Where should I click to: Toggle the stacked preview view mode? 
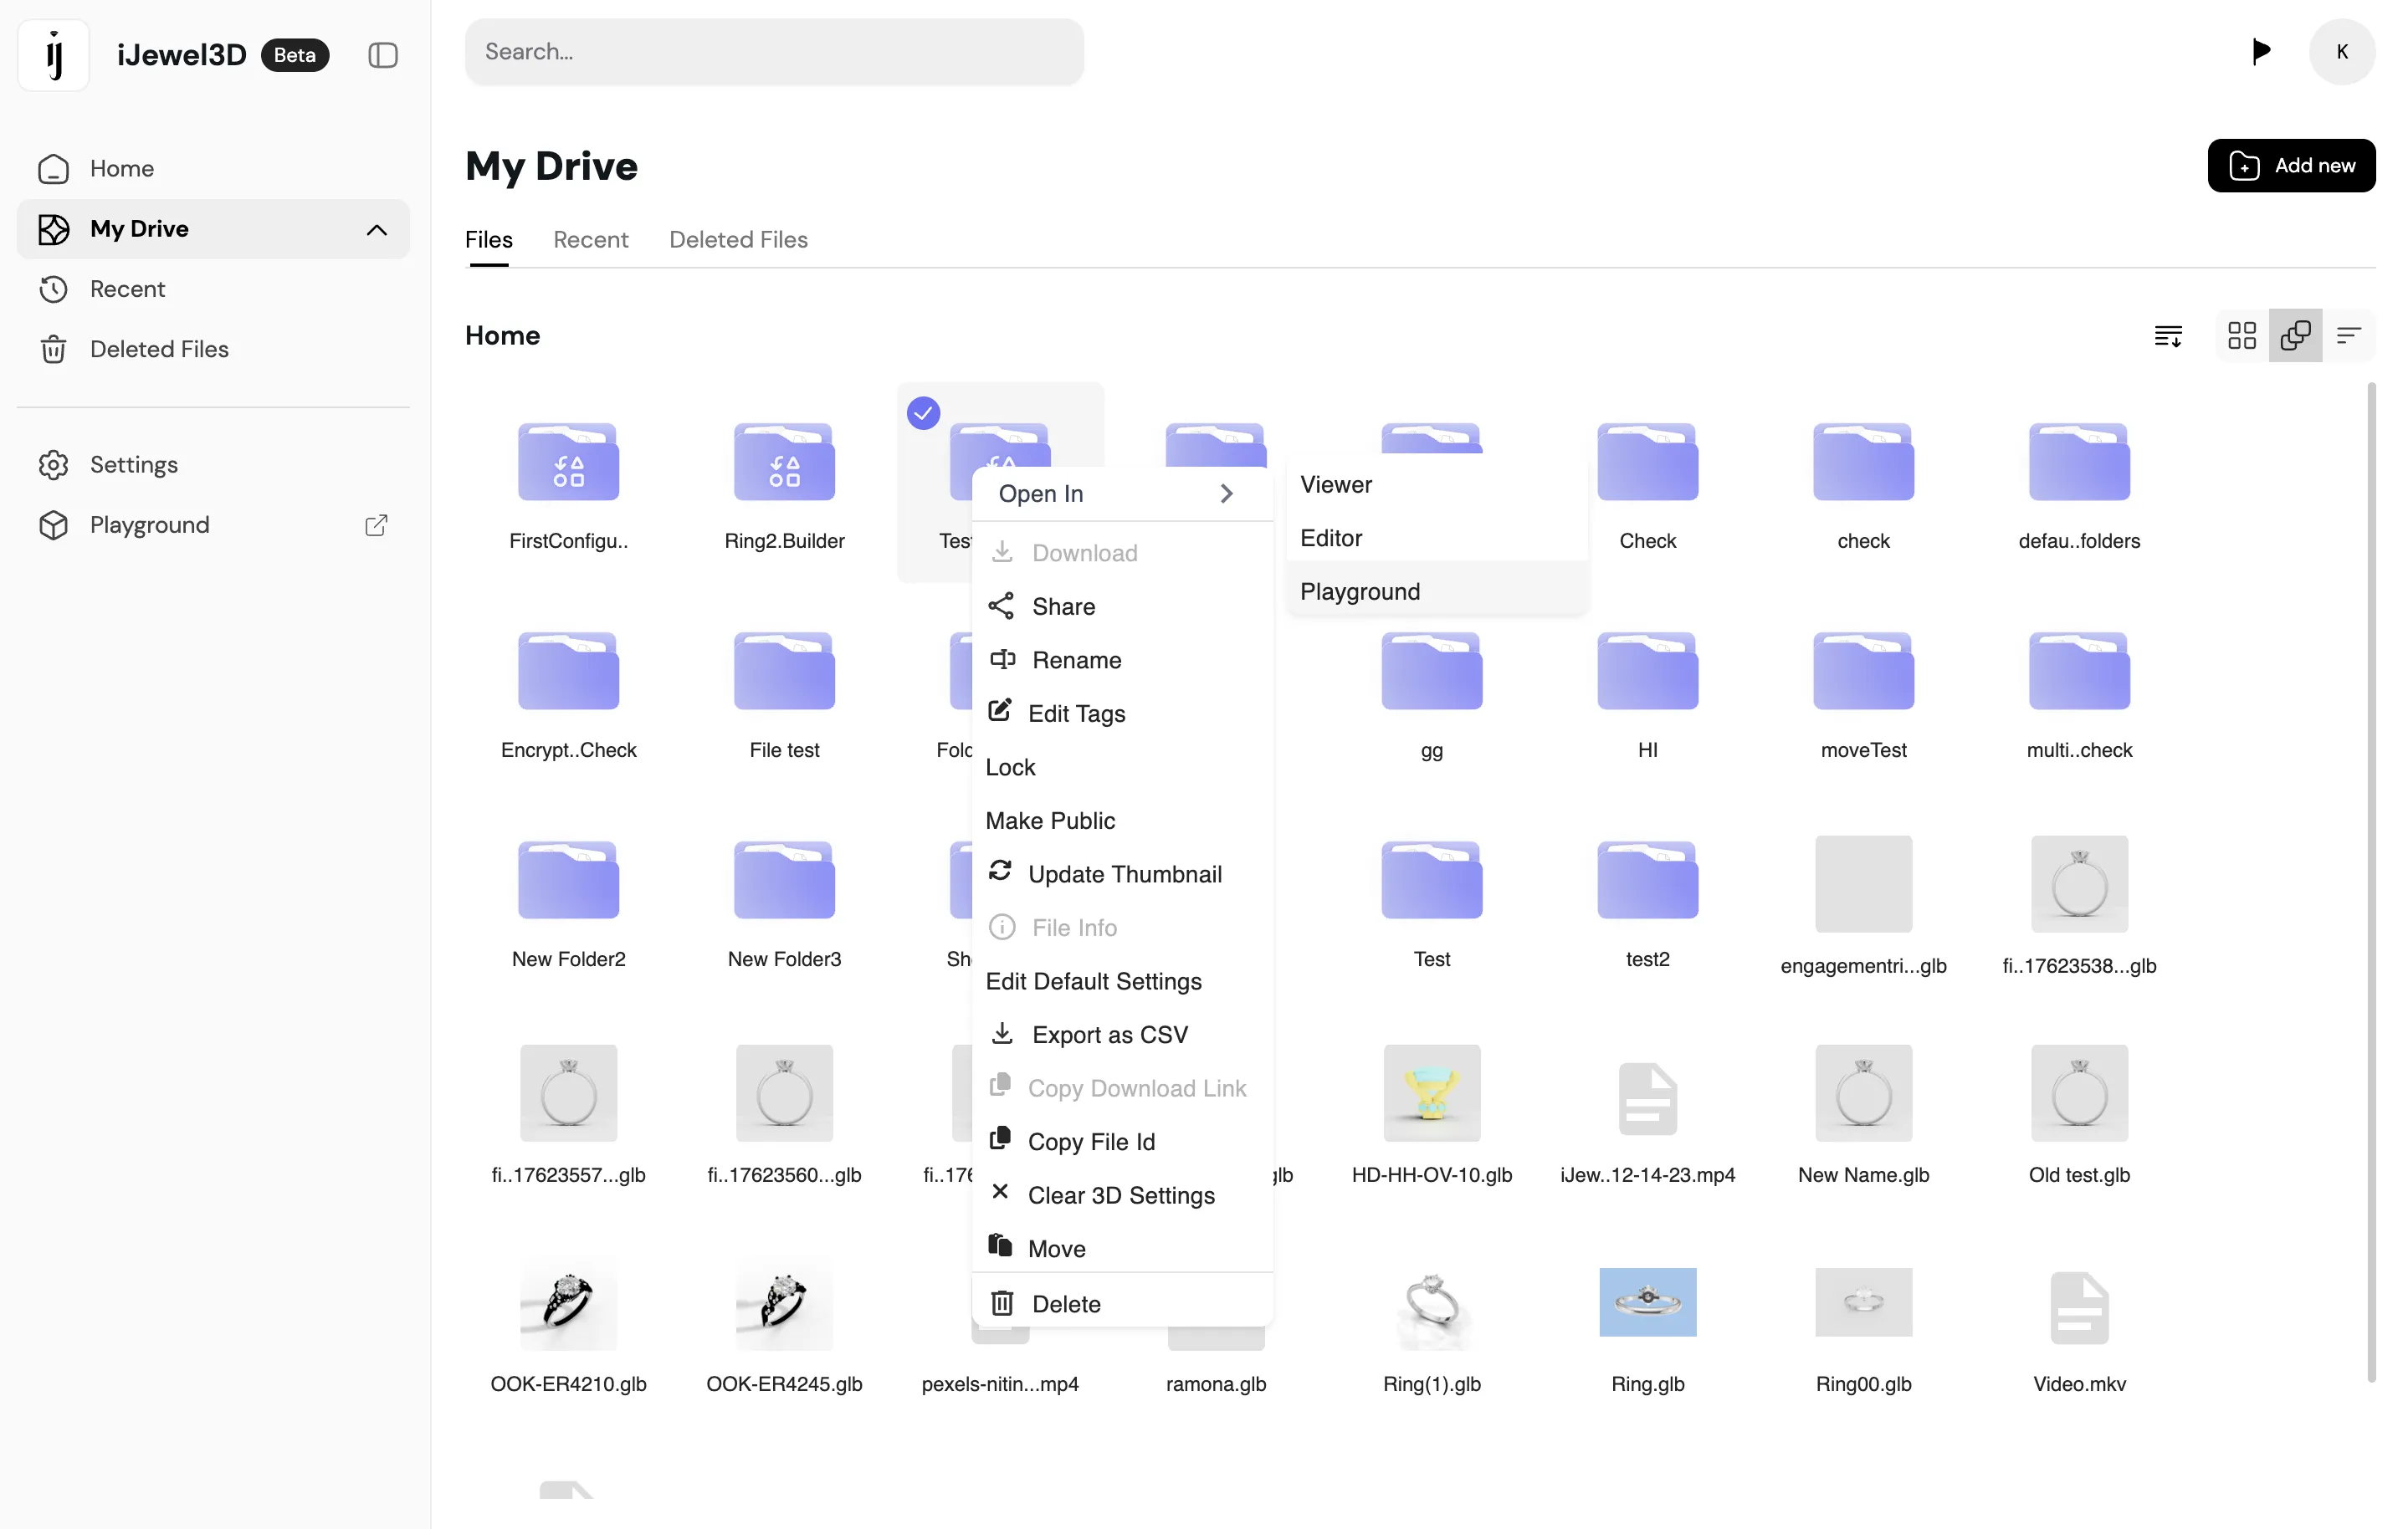2295,335
